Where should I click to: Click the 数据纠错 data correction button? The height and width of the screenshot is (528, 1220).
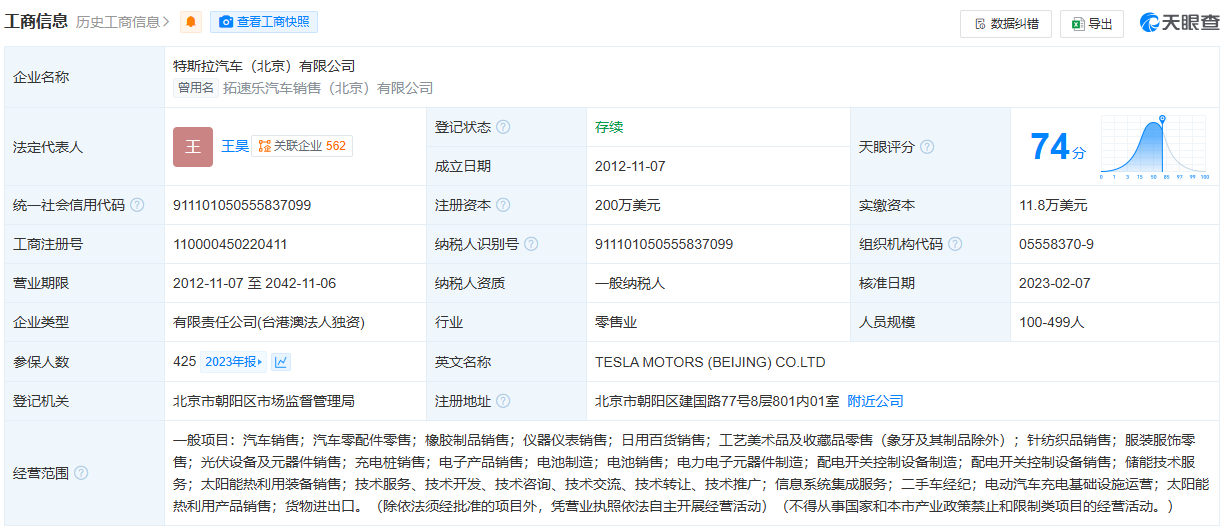1005,24
